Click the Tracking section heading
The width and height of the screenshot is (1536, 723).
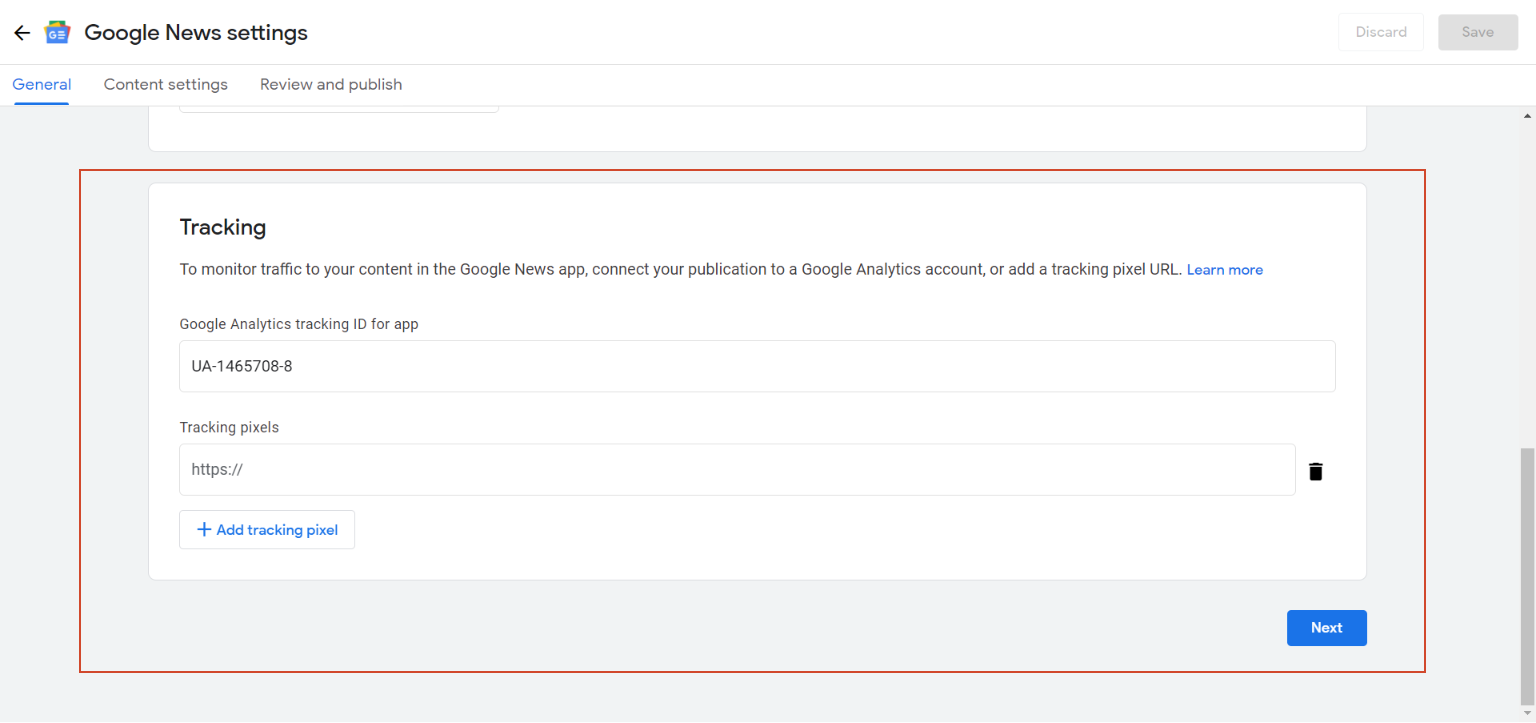pos(223,228)
